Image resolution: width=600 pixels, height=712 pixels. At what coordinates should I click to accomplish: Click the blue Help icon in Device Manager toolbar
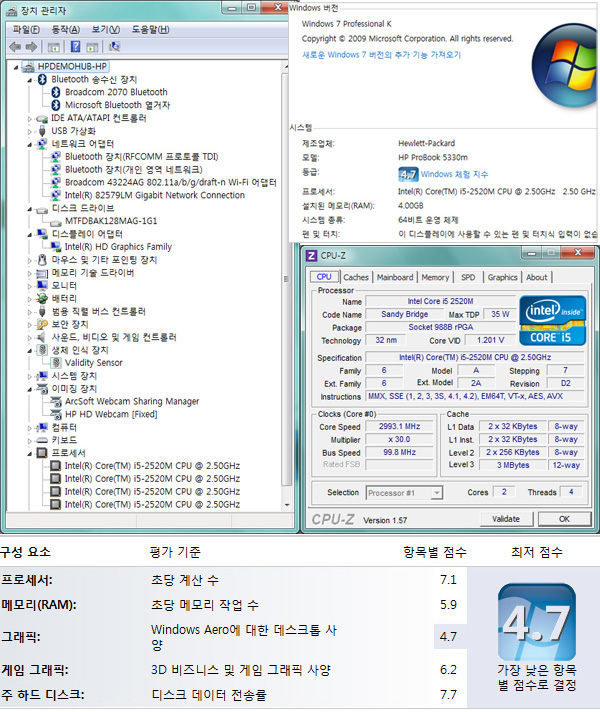75,47
